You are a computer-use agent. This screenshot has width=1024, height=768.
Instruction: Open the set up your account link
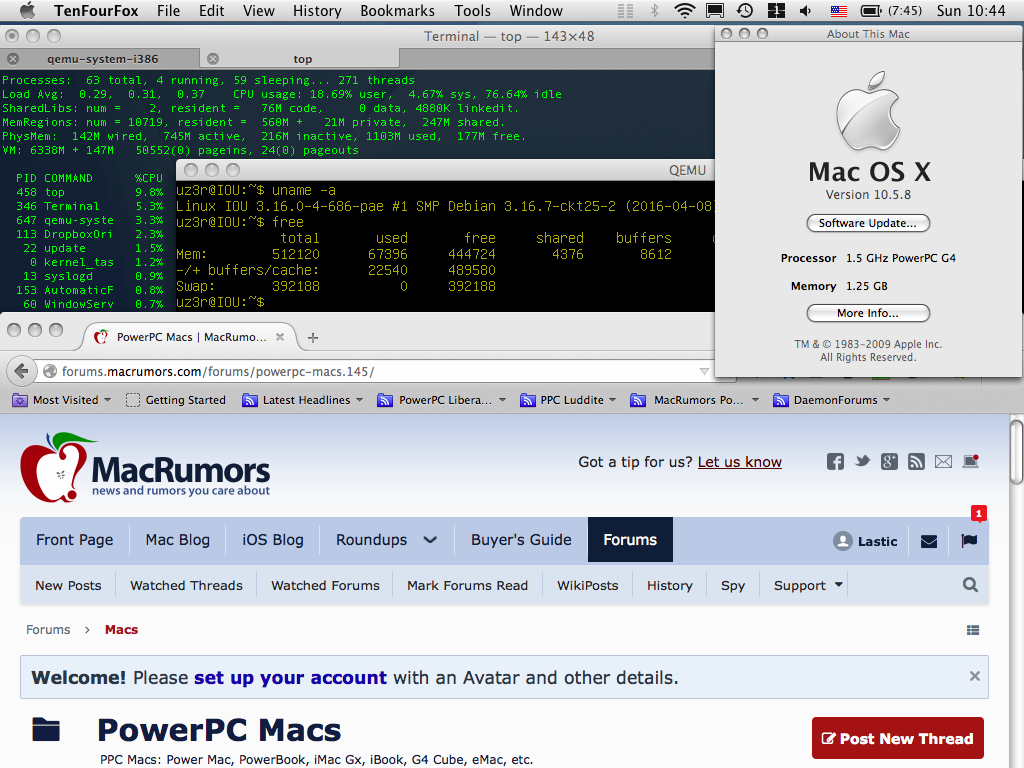[x=290, y=677]
